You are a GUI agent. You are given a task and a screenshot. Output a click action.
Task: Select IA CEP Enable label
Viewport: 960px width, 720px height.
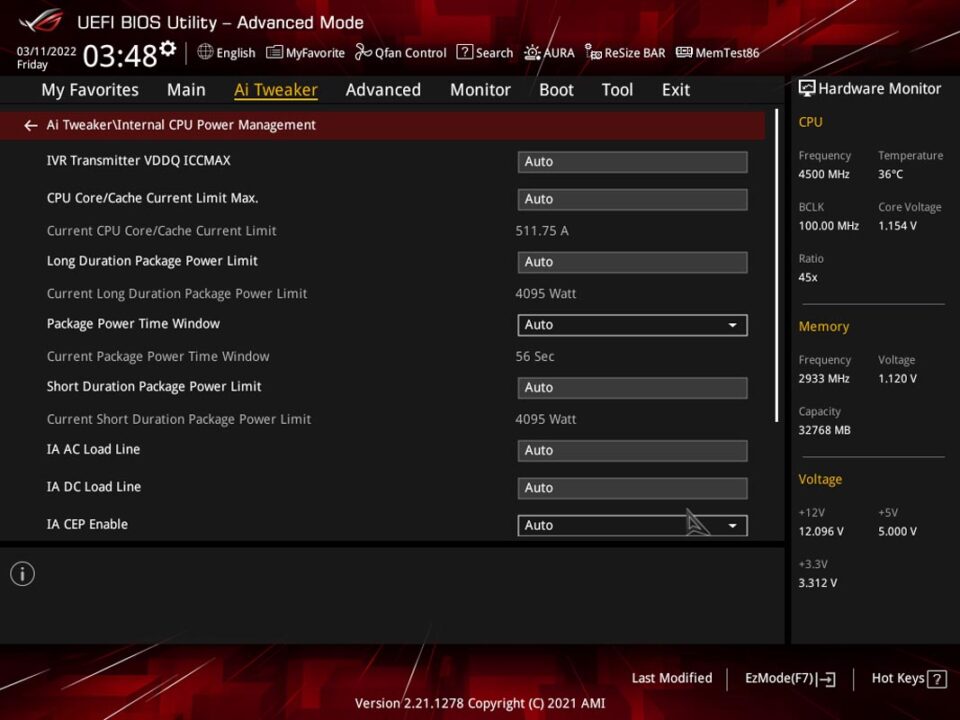pyautogui.click(x=87, y=525)
